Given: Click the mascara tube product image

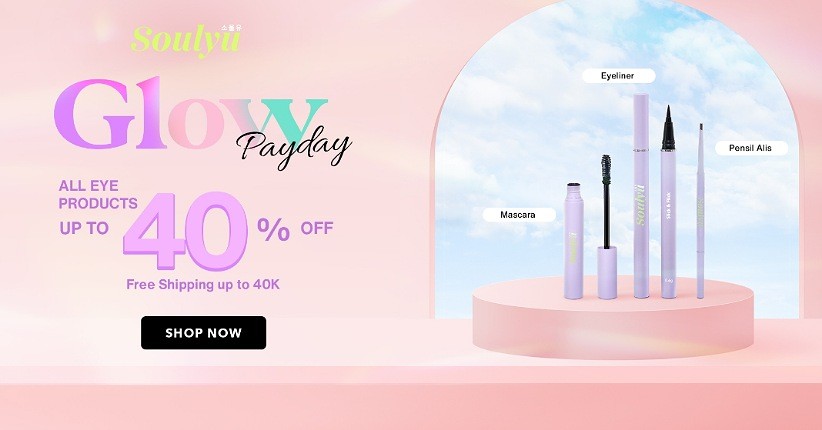Looking at the screenshot, I should 574,240.
